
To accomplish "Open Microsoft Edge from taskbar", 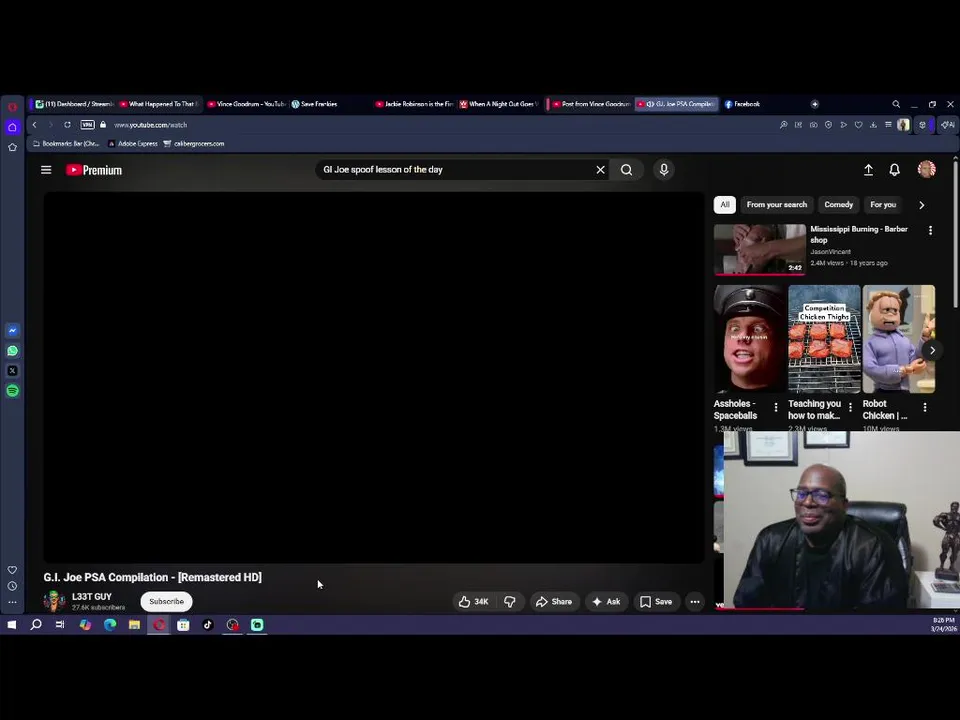I will click(110, 624).
